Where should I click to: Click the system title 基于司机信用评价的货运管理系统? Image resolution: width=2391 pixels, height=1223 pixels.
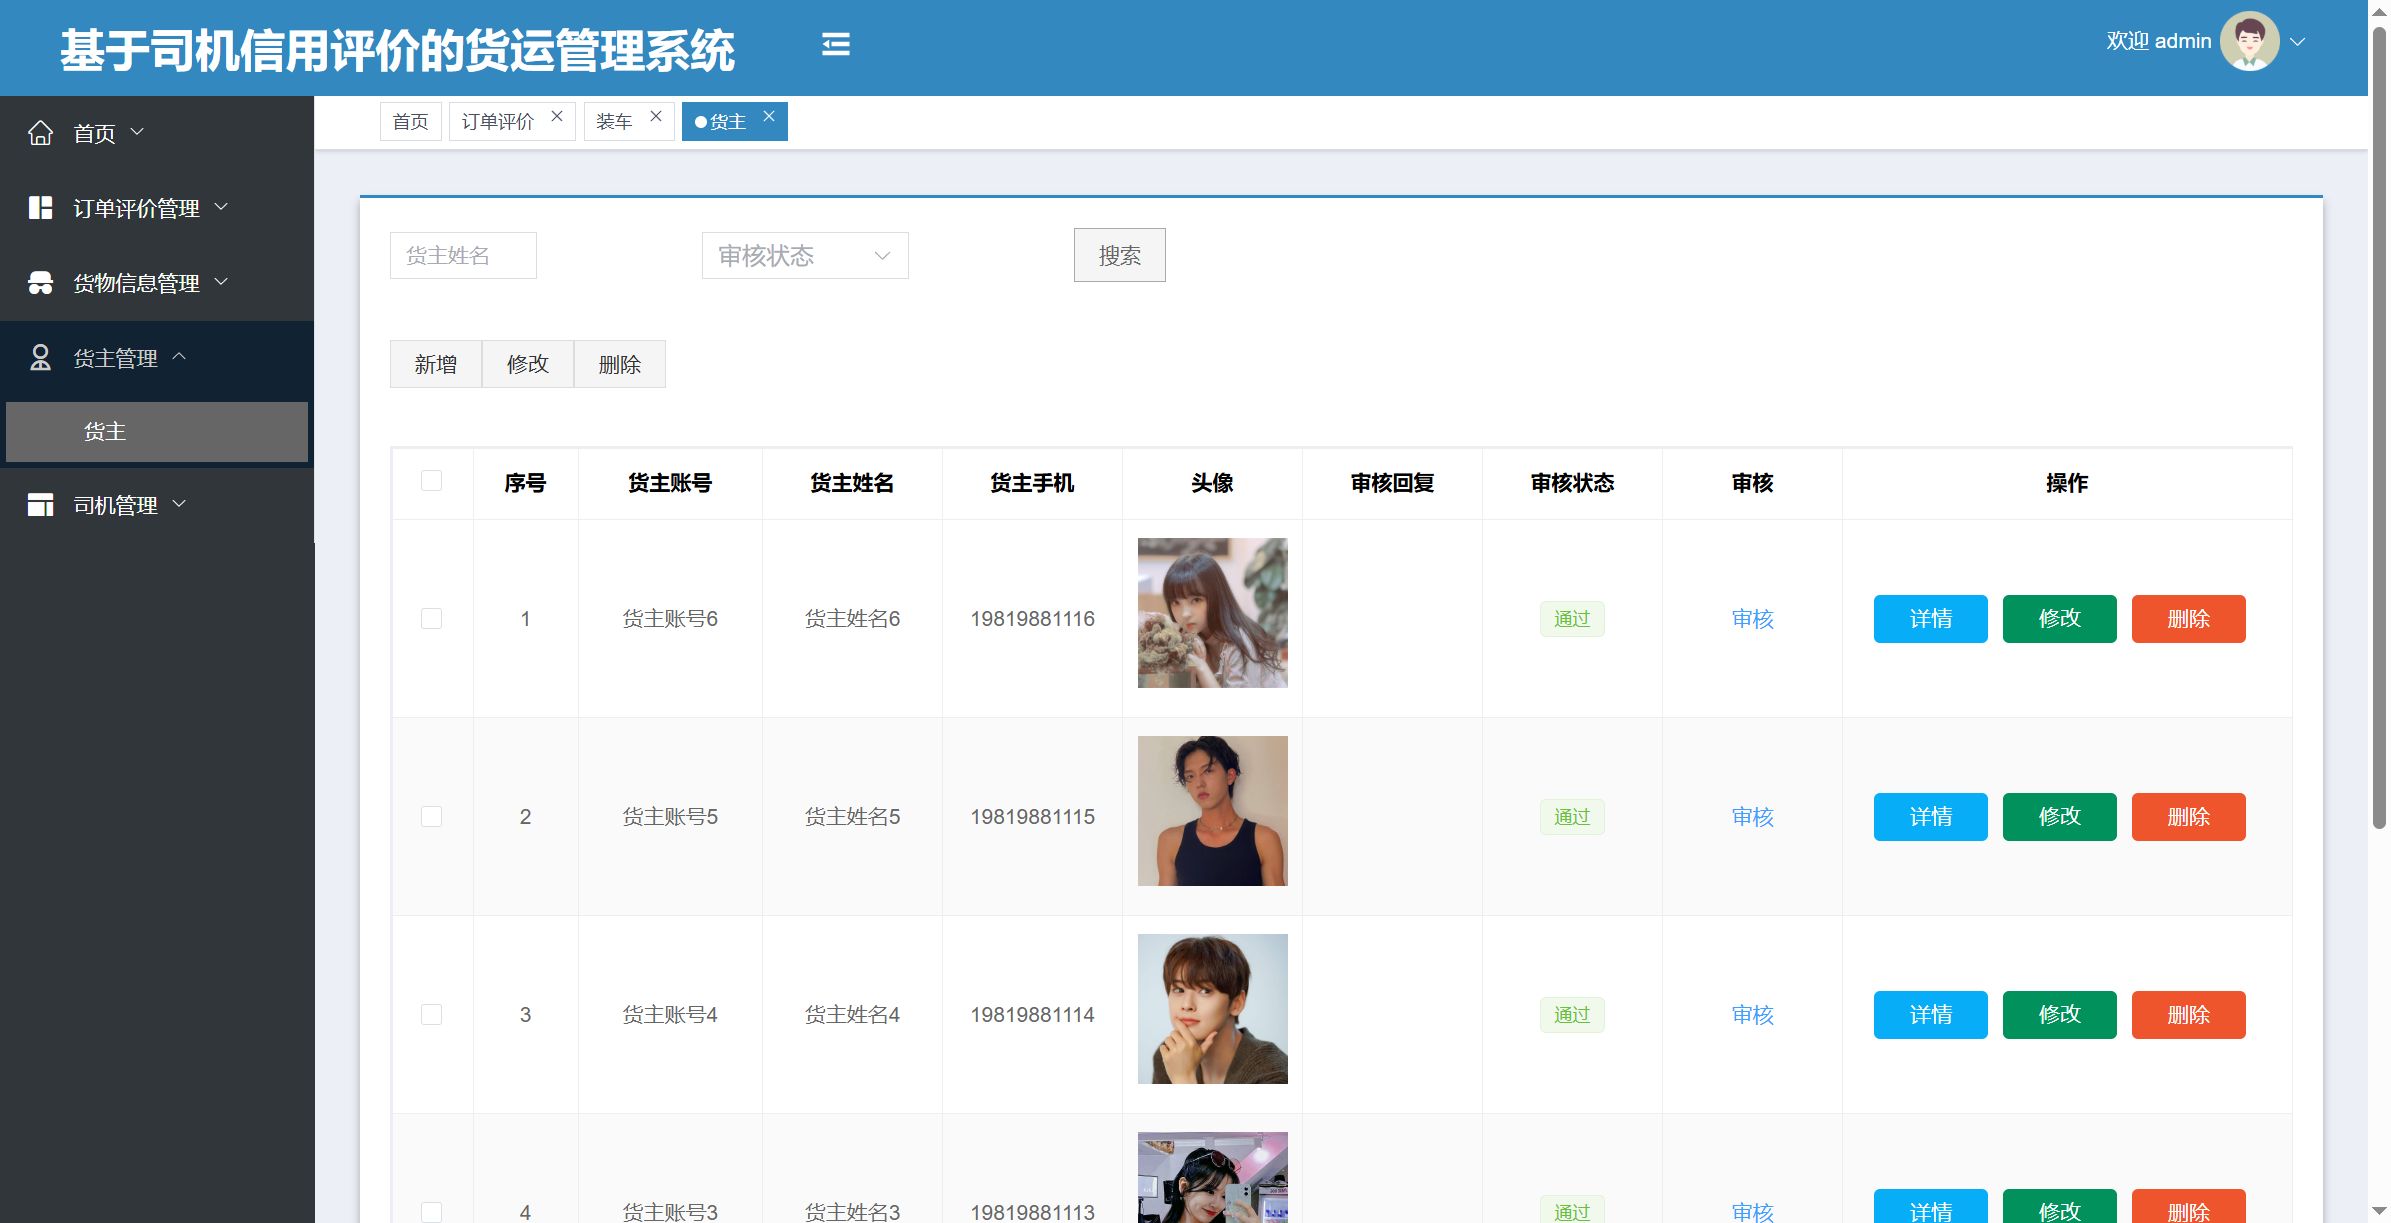(x=397, y=50)
